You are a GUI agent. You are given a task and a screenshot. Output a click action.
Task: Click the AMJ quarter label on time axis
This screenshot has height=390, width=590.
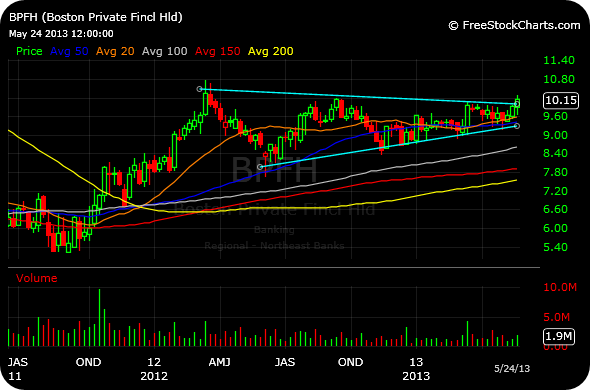coord(219,362)
